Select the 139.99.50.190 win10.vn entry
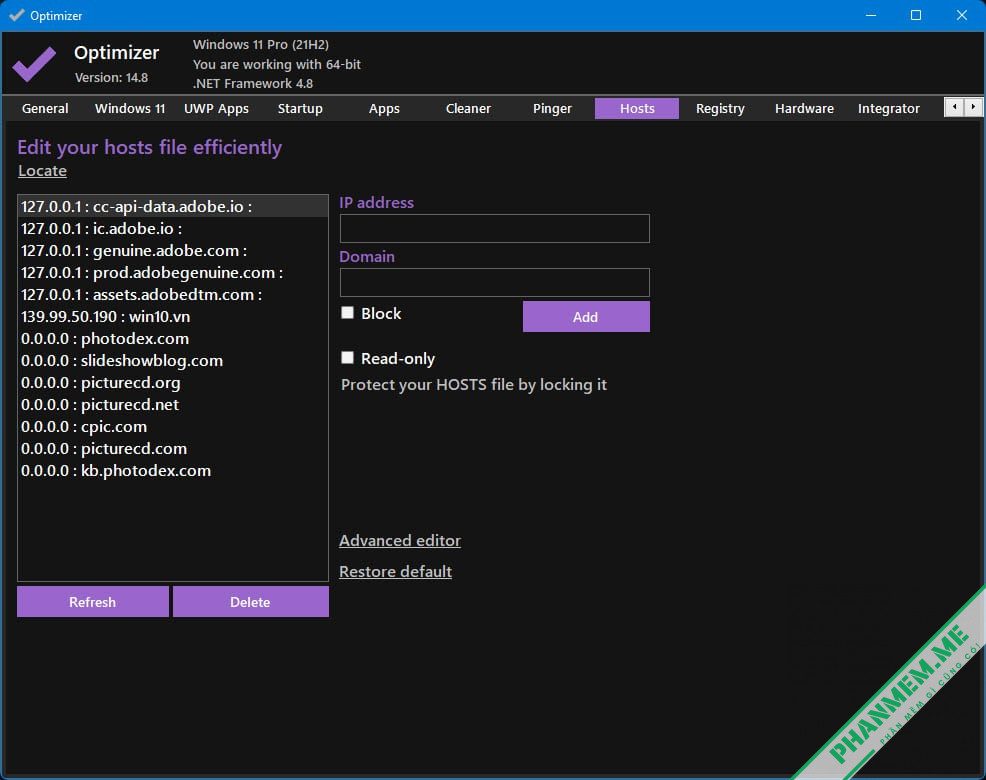Screen dimensions: 986x780 point(173,316)
